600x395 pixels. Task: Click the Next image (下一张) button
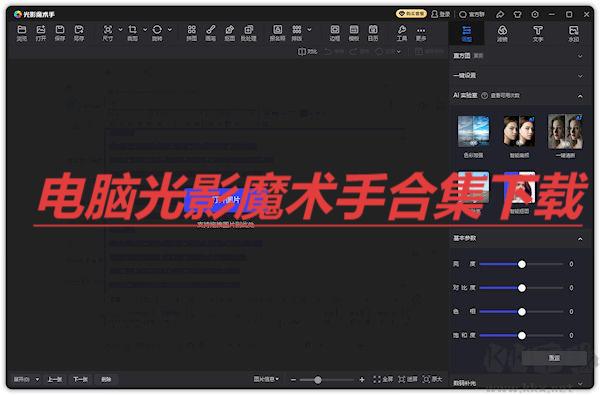[80, 379]
